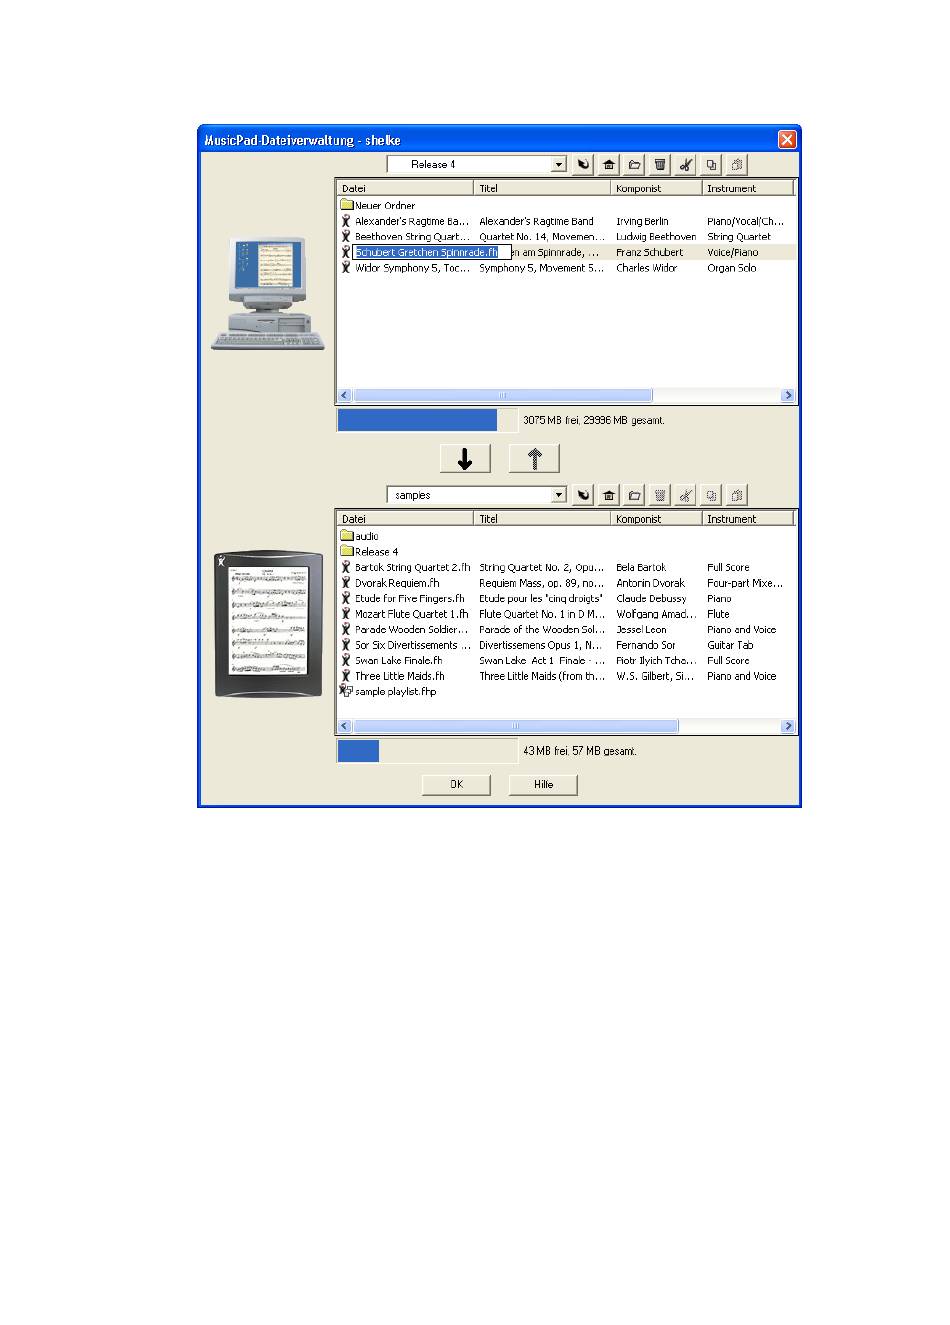Click composer cell Irving Berlin
The width and height of the screenshot is (950, 1325).
point(642,221)
